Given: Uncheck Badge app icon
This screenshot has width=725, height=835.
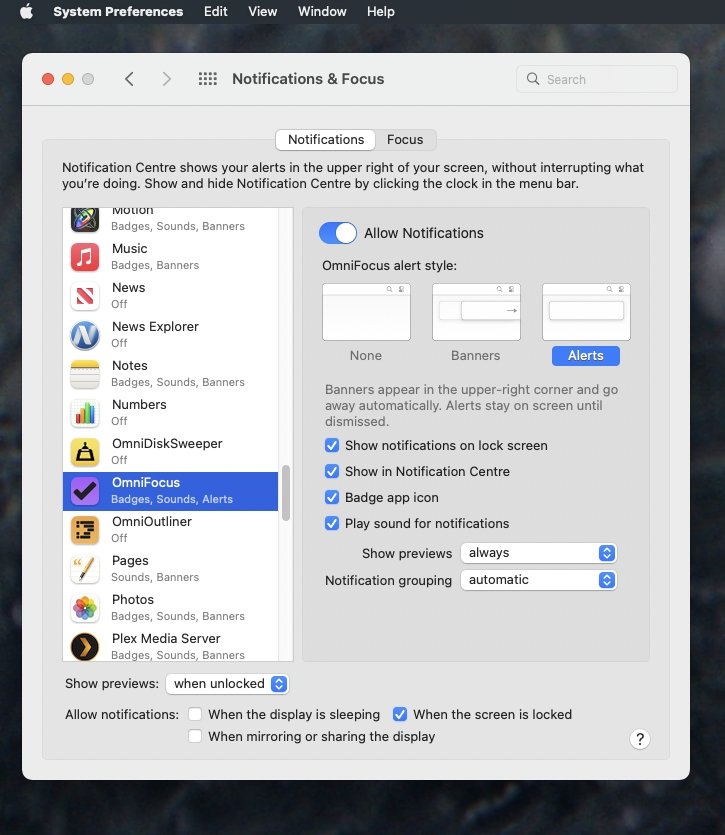Looking at the screenshot, I should tap(332, 497).
